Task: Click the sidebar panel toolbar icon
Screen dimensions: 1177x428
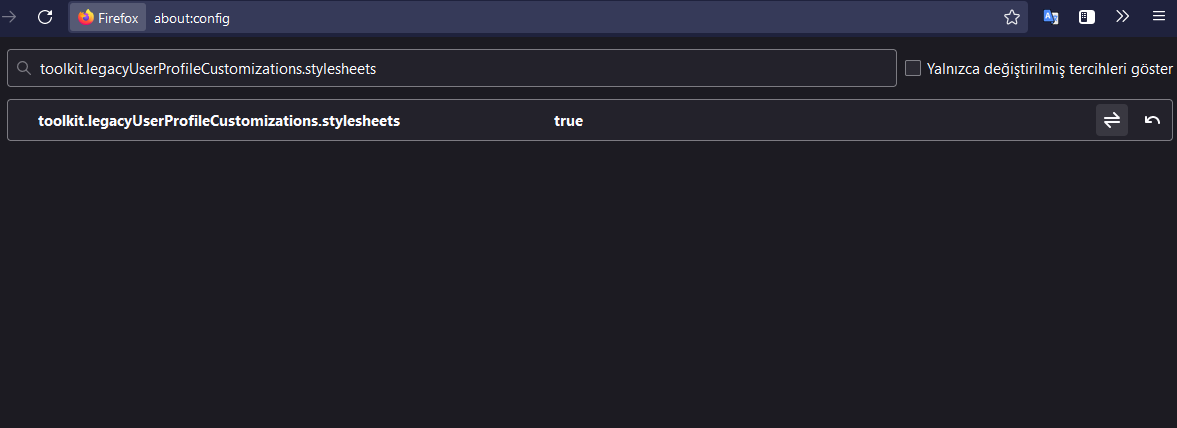Action: click(x=1087, y=17)
